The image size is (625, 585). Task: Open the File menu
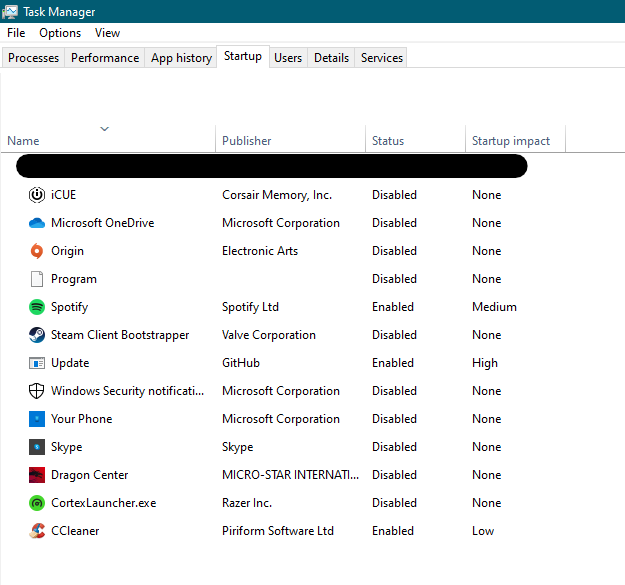[x=16, y=33]
